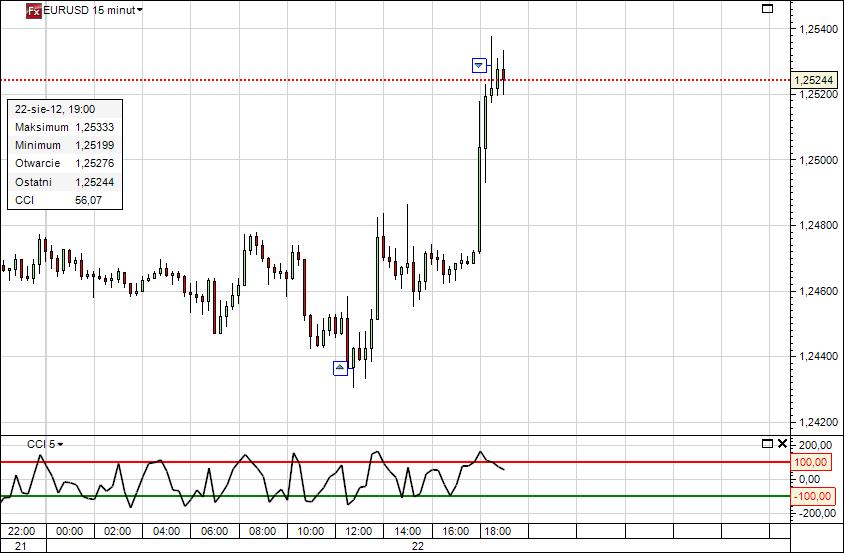Click the 12:00 time axis label
Screen dimensions: 844x553
(x=358, y=531)
